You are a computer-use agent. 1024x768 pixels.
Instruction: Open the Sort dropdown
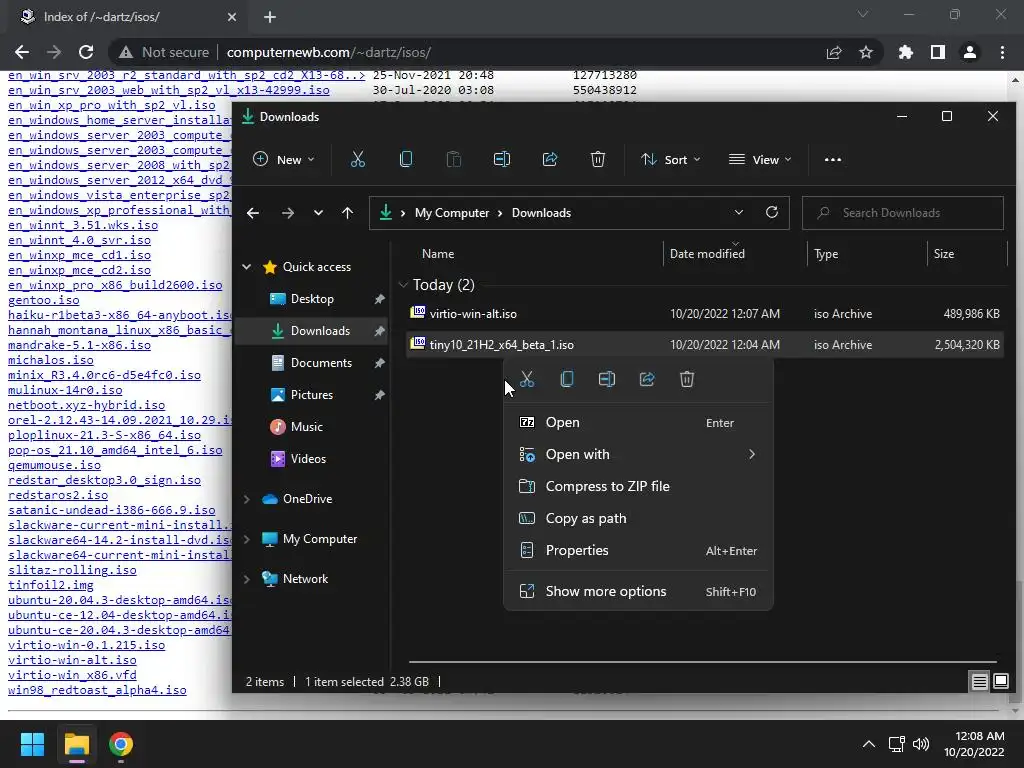pos(670,159)
